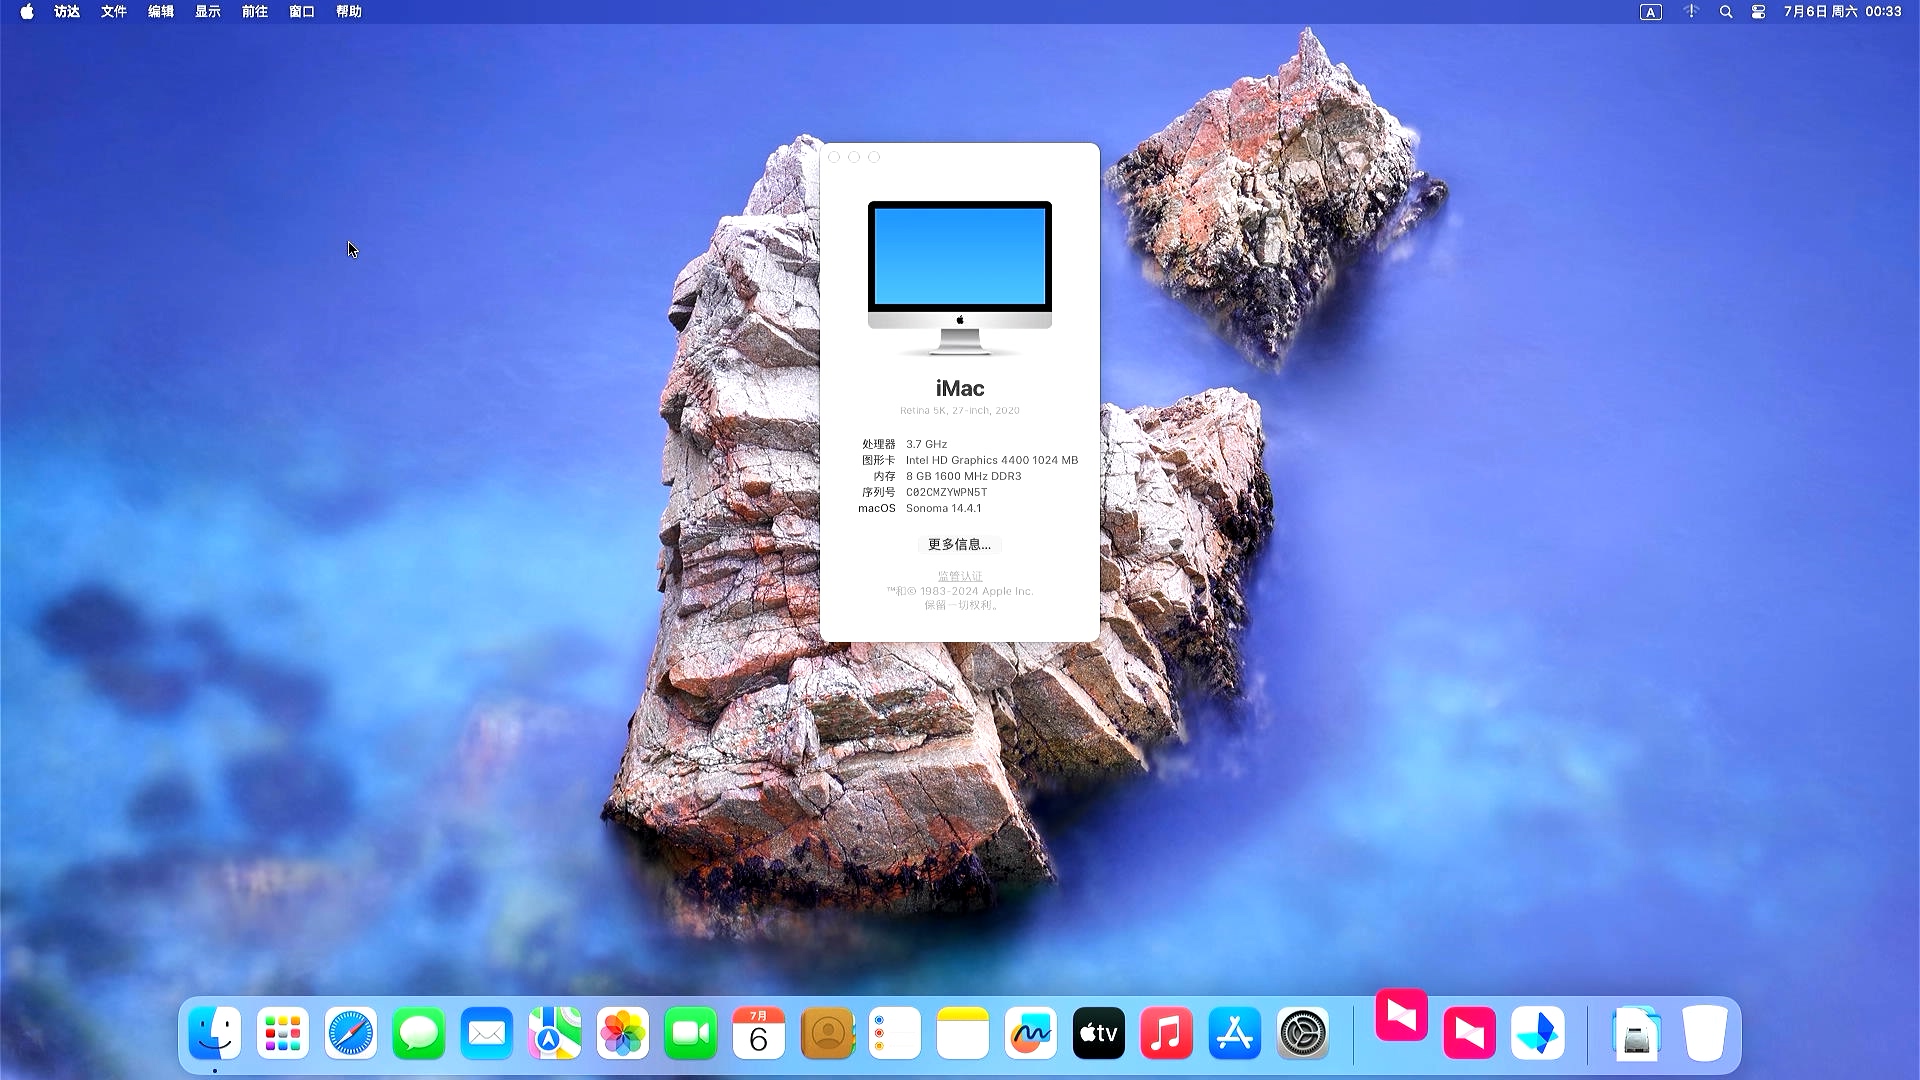Click the processor value 3.7 GHz
Image resolution: width=1920 pixels, height=1080 pixels.
[x=926, y=444]
